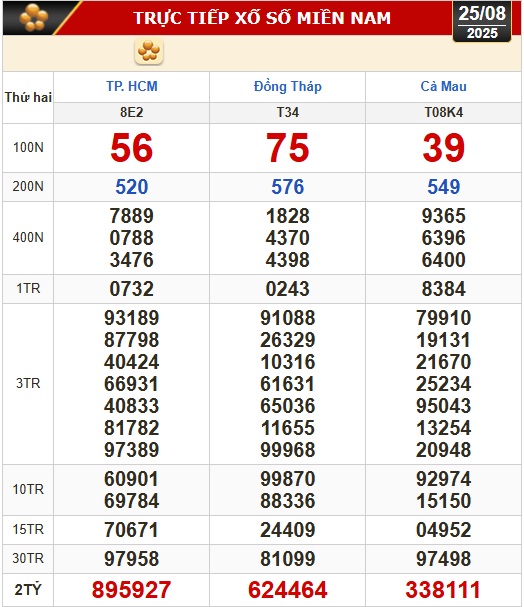The width and height of the screenshot is (524, 607).
Task: Click the 15TR prize label
Action: pyautogui.click(x=28, y=530)
